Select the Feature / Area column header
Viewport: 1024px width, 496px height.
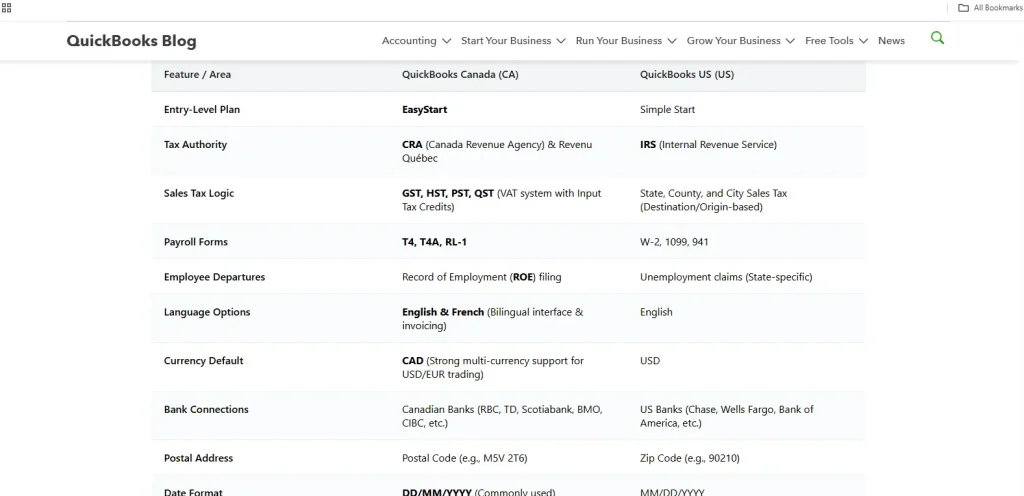point(197,74)
